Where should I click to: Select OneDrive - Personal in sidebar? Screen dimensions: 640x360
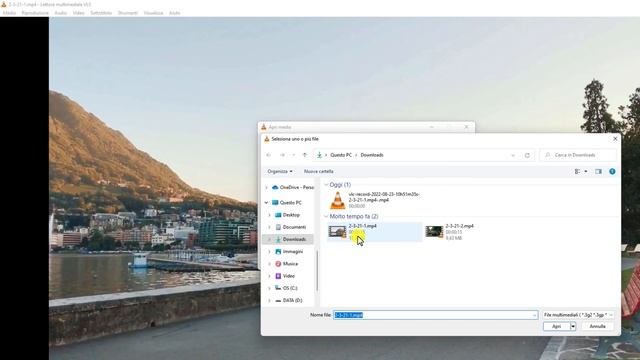tap(293, 187)
